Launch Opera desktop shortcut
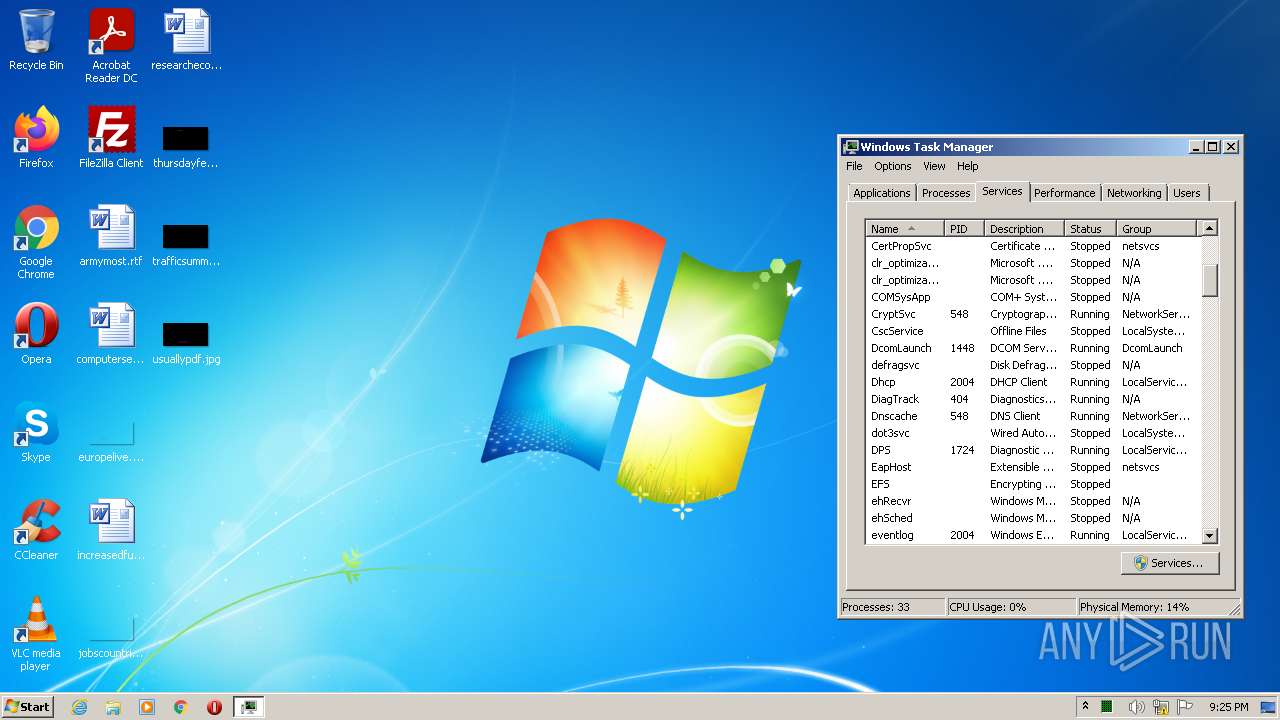The height and width of the screenshot is (720, 1280). point(36,334)
